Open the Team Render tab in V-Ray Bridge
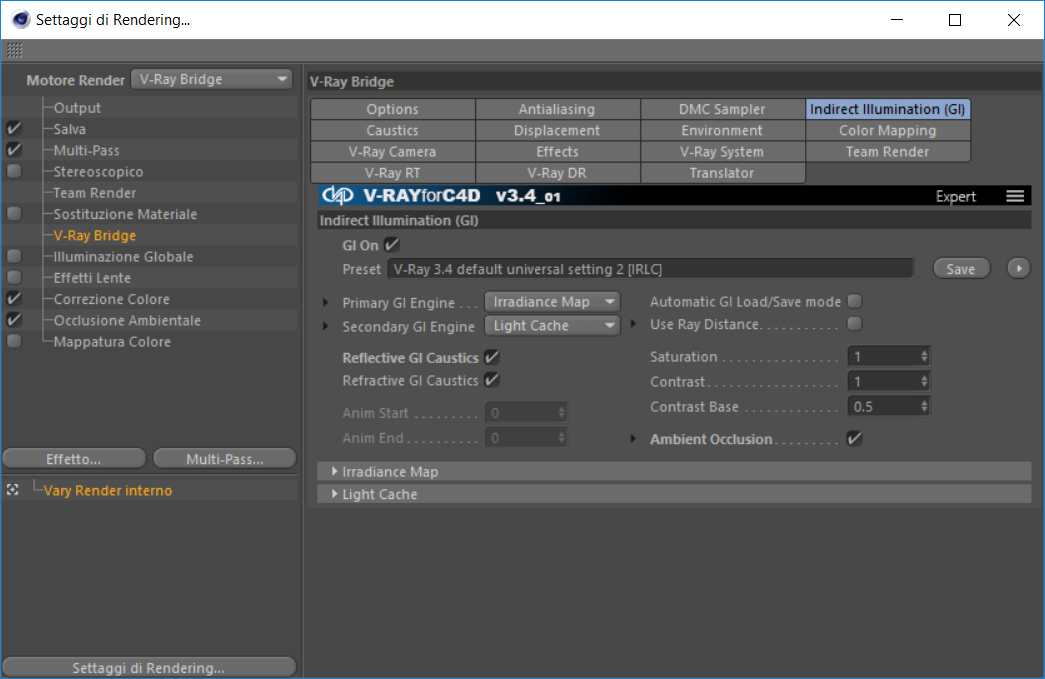Image resolution: width=1045 pixels, height=679 pixels. pos(888,152)
